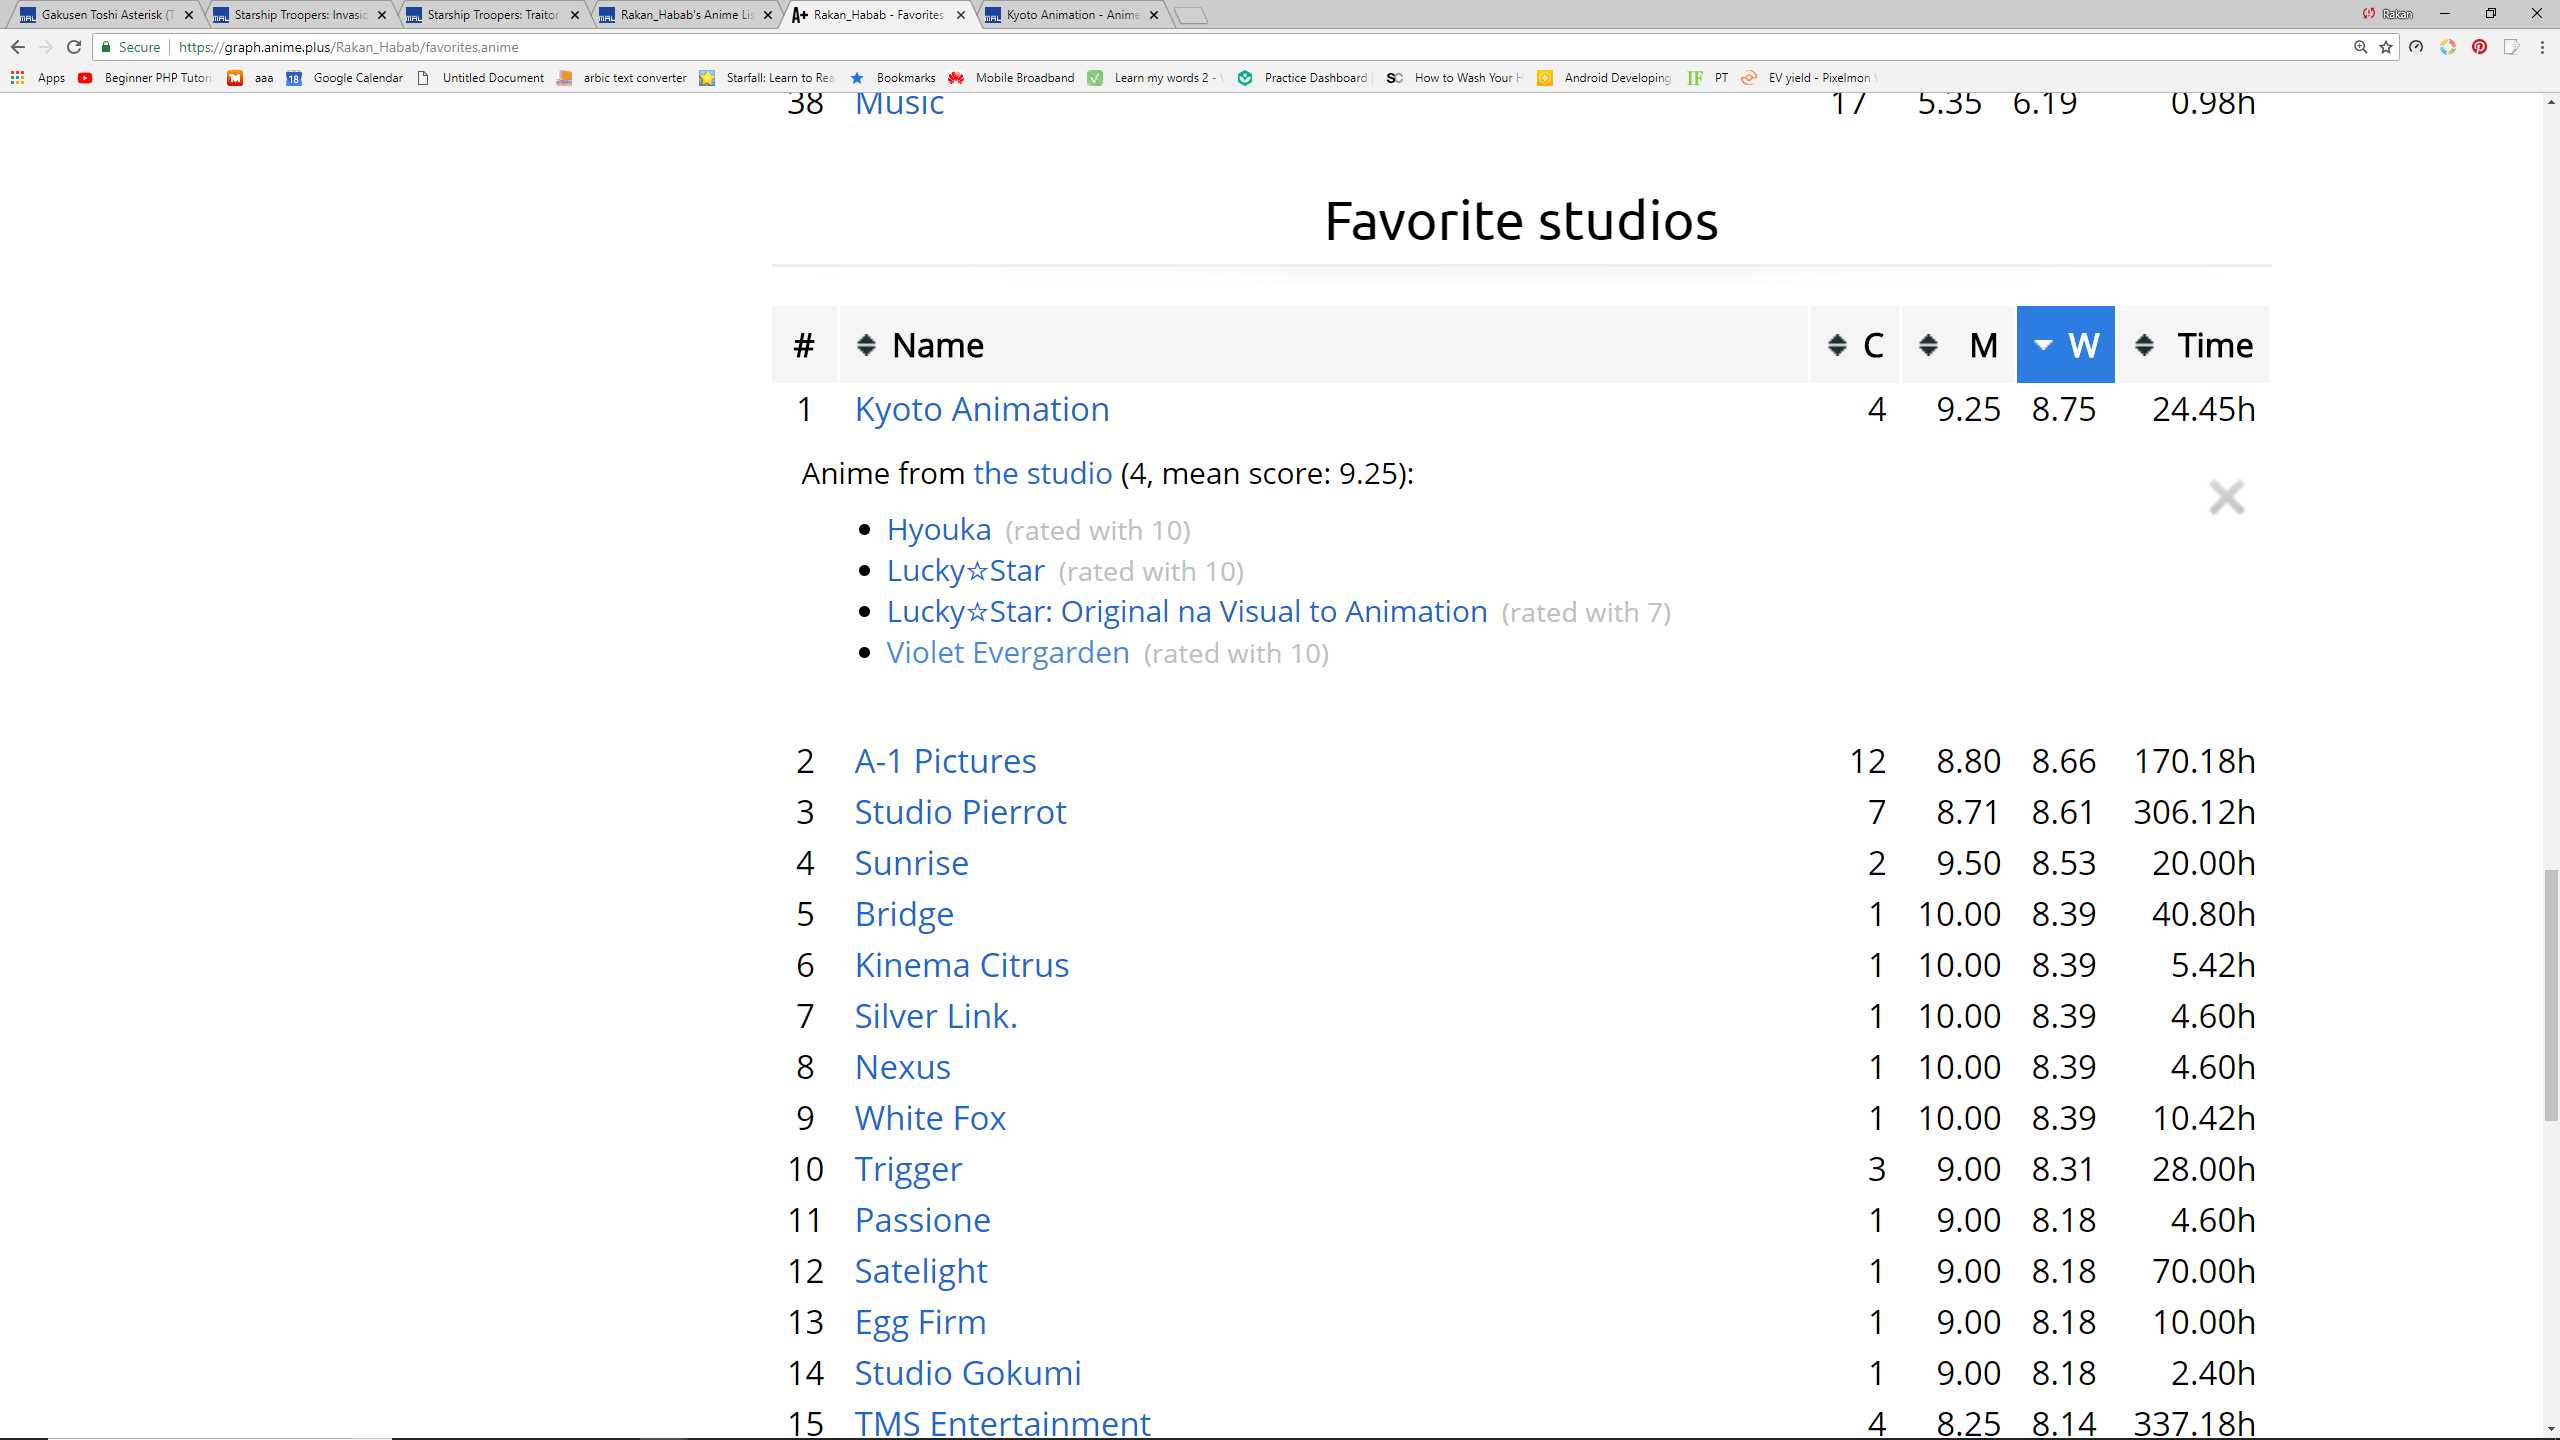Expand the Kinema Citrus studio row
The height and width of the screenshot is (1440, 2560).
pyautogui.click(x=961, y=965)
